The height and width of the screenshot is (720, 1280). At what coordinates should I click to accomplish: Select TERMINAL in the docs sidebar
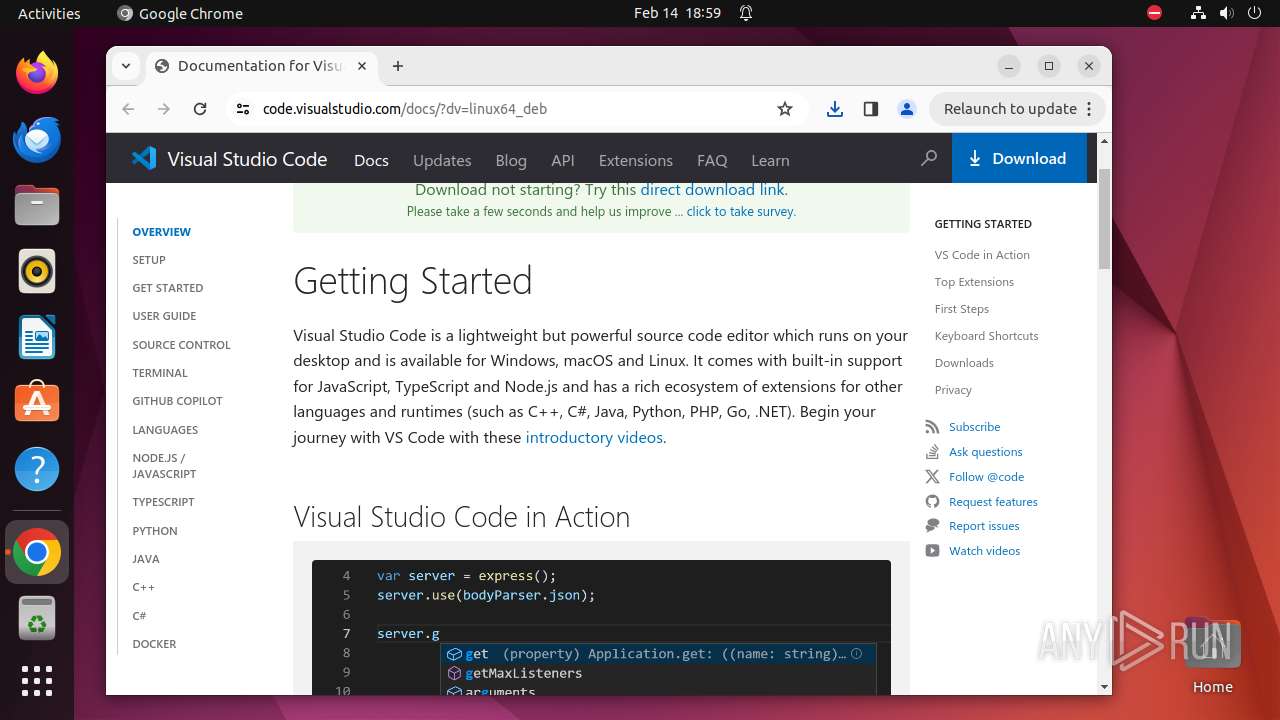(160, 373)
